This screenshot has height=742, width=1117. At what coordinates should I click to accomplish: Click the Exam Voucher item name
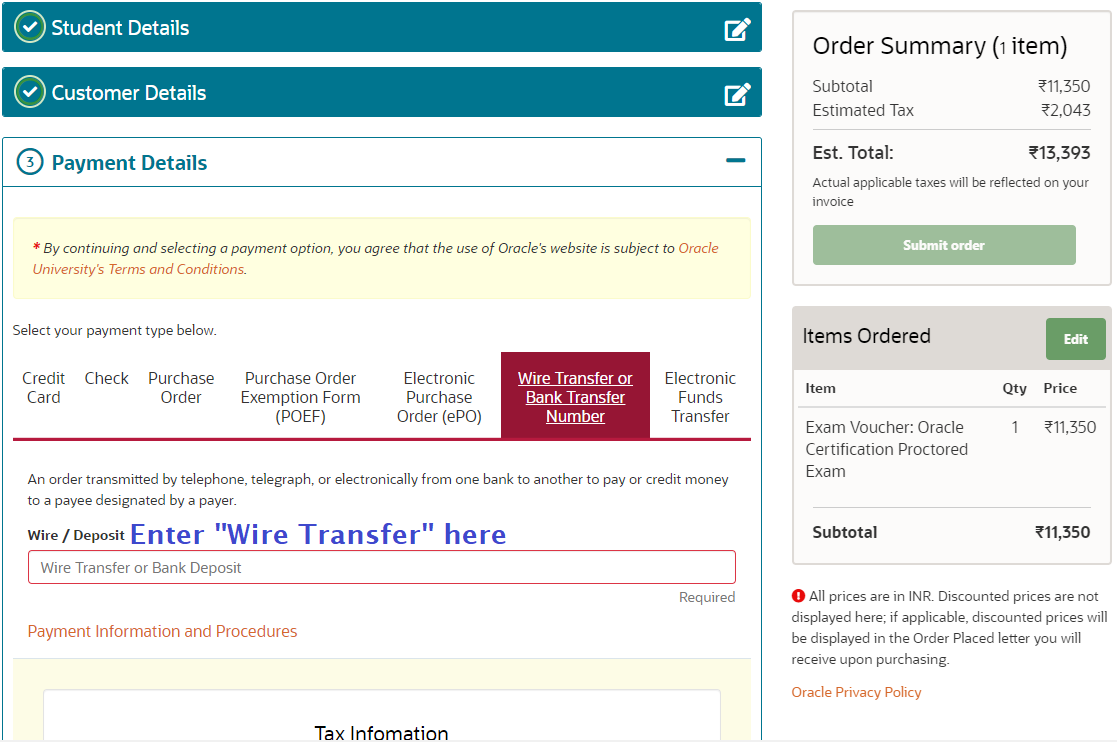887,449
